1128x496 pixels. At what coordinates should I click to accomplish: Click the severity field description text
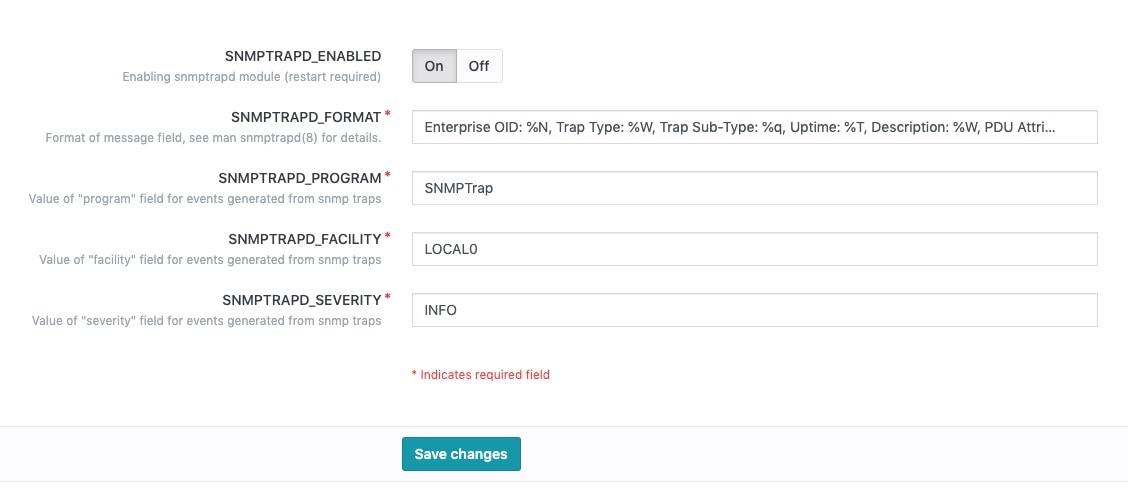tap(206, 320)
